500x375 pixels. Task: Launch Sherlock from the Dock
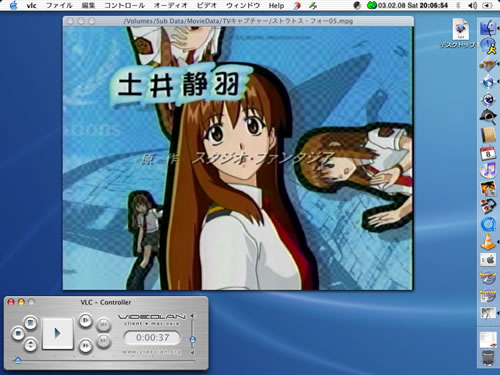[x=488, y=117]
